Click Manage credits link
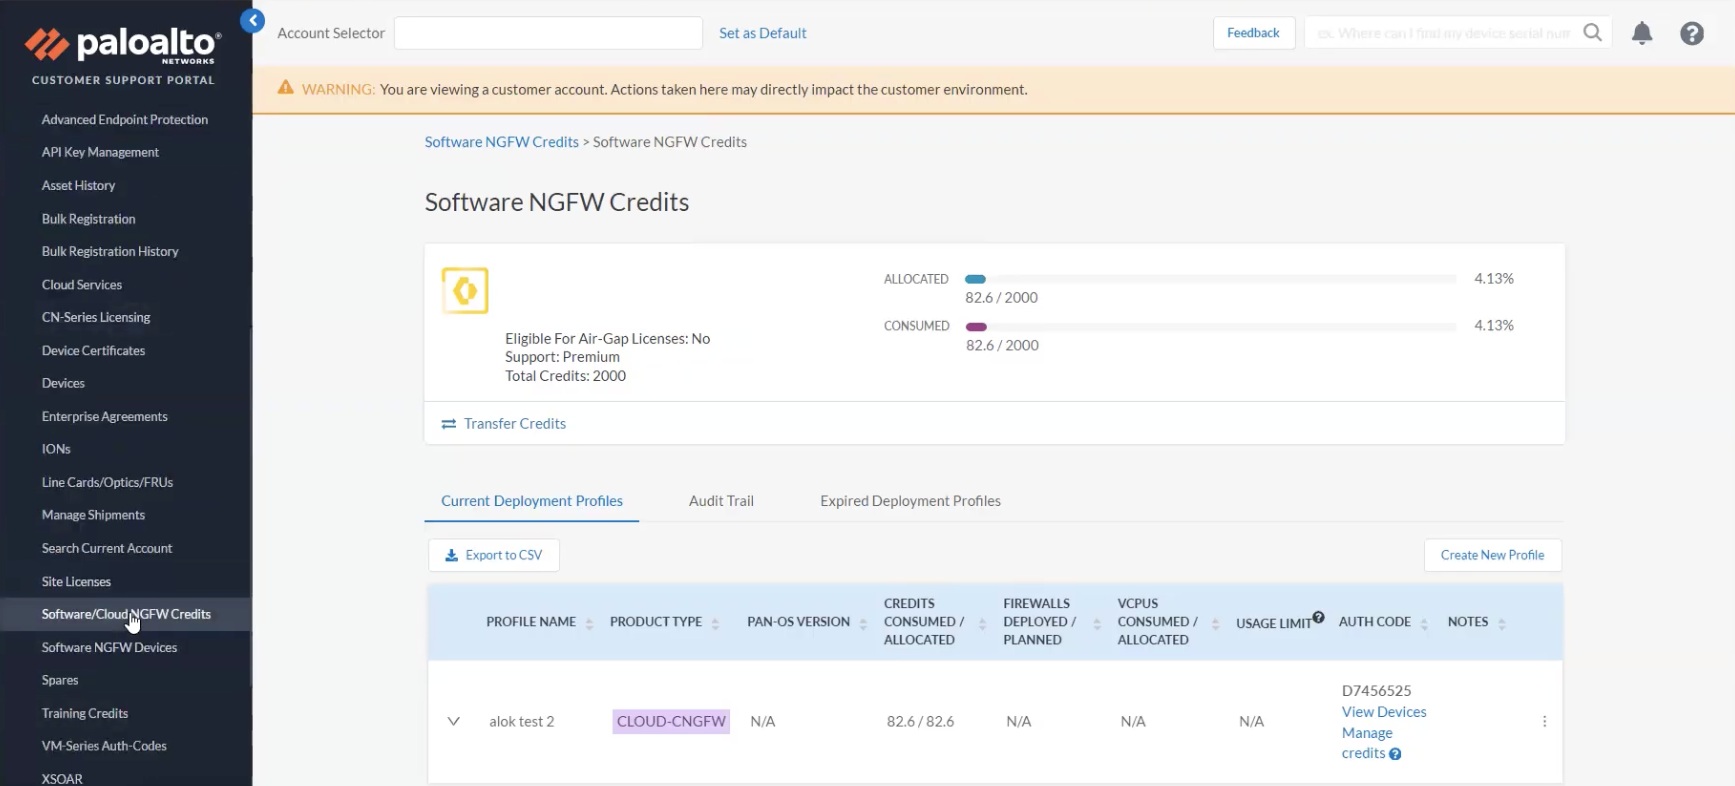Image resolution: width=1735 pixels, height=786 pixels. (1366, 743)
